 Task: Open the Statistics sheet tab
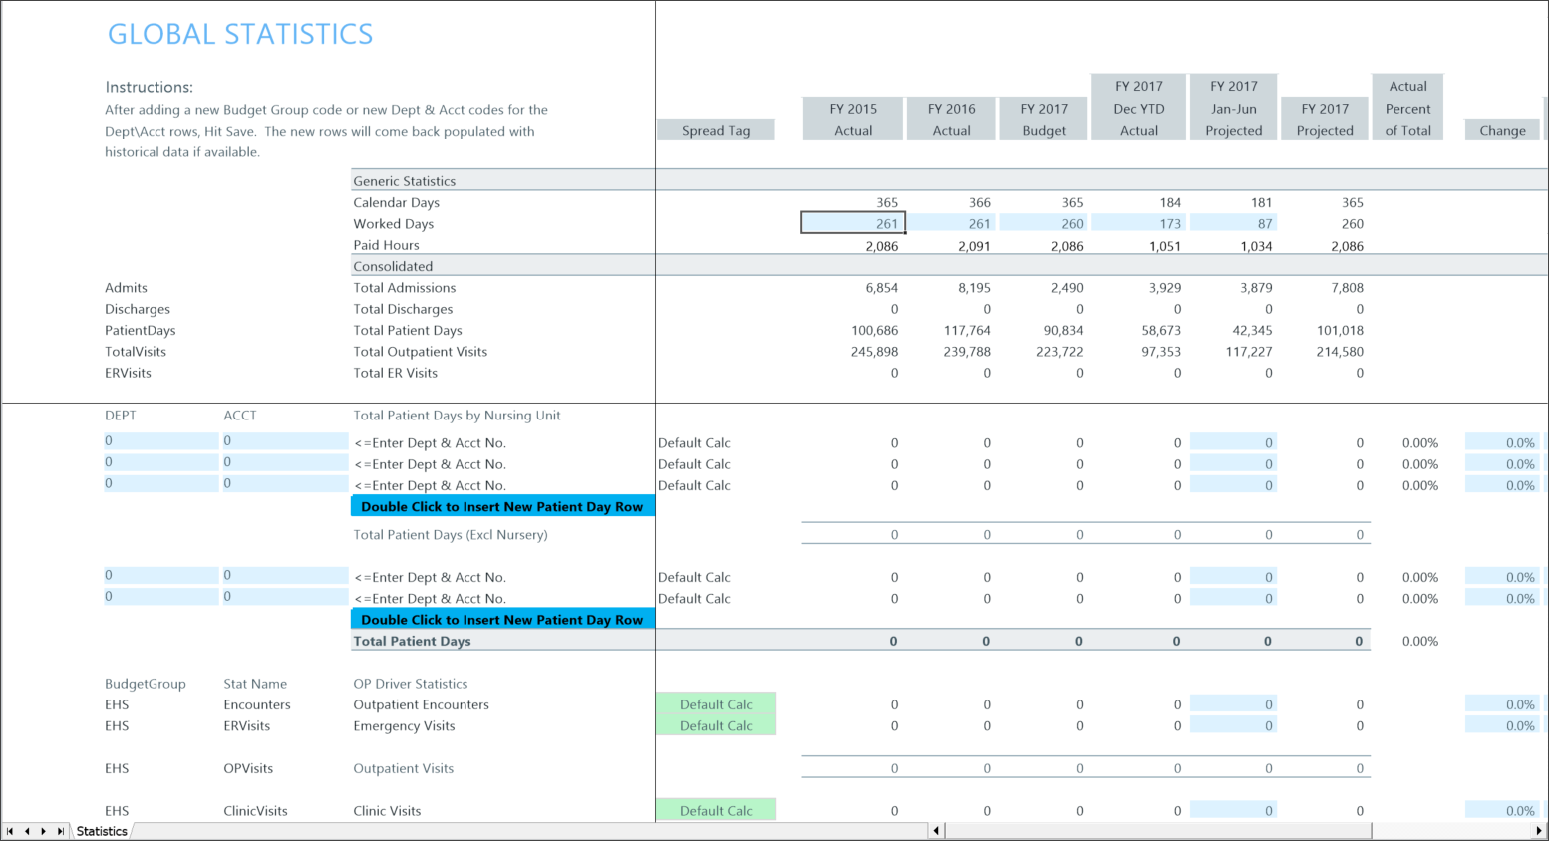(x=102, y=831)
